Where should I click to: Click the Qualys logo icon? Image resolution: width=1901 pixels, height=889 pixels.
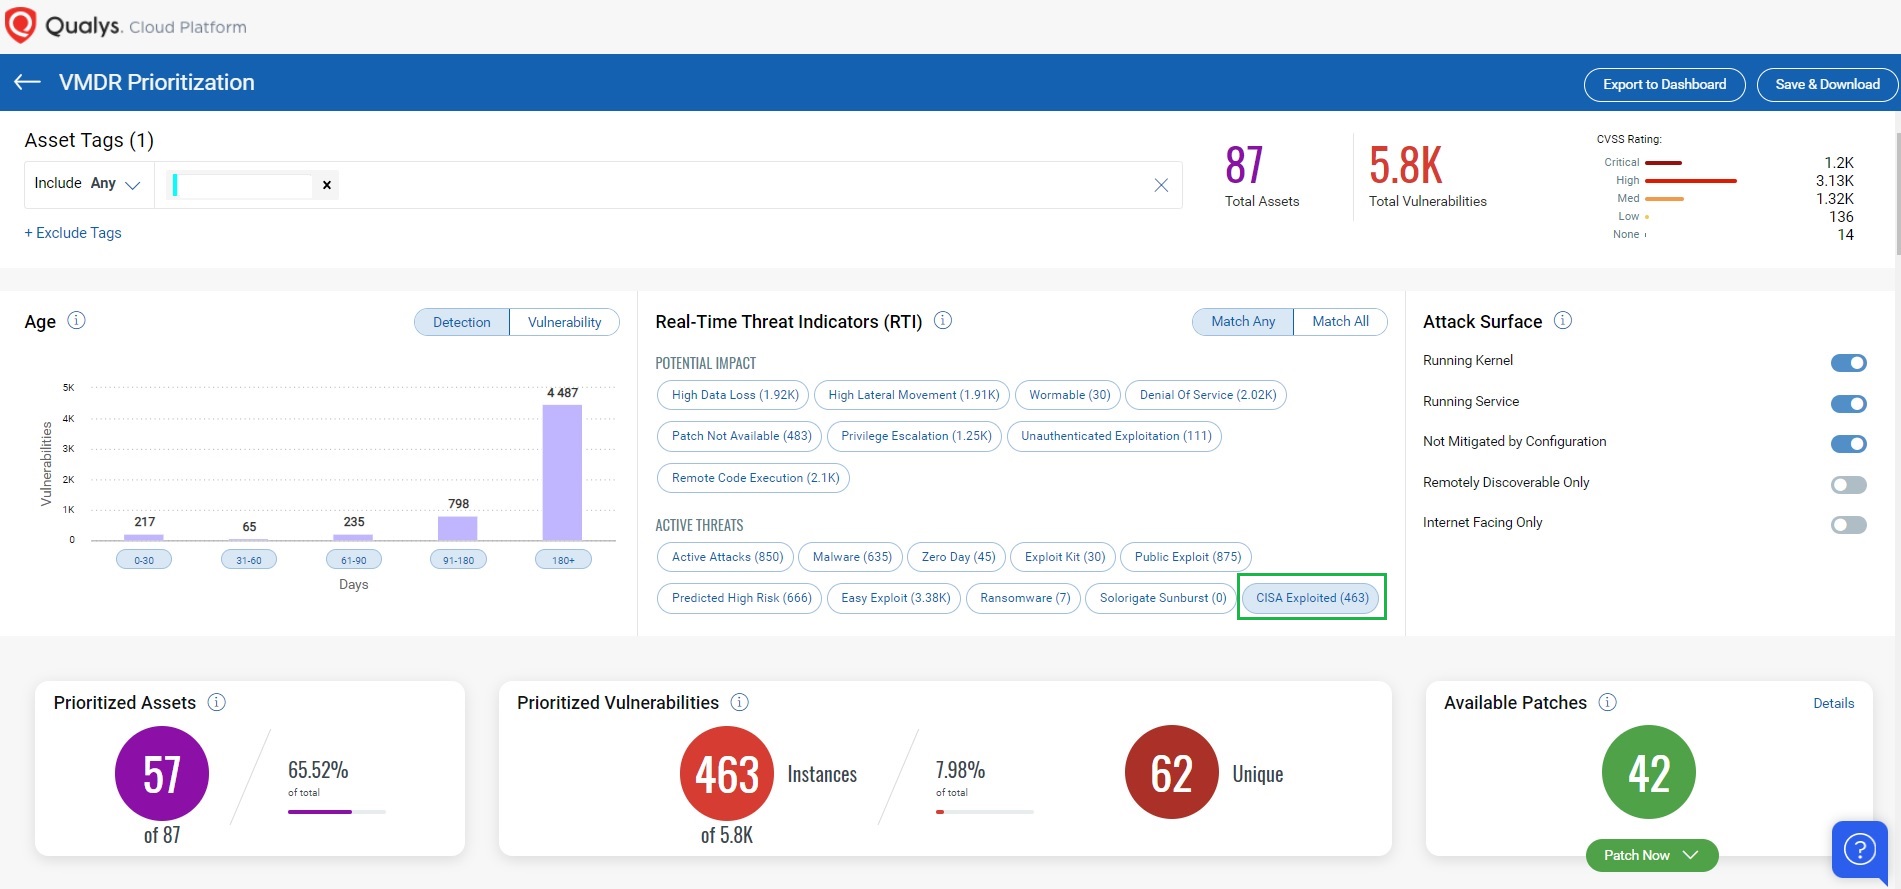(x=20, y=25)
